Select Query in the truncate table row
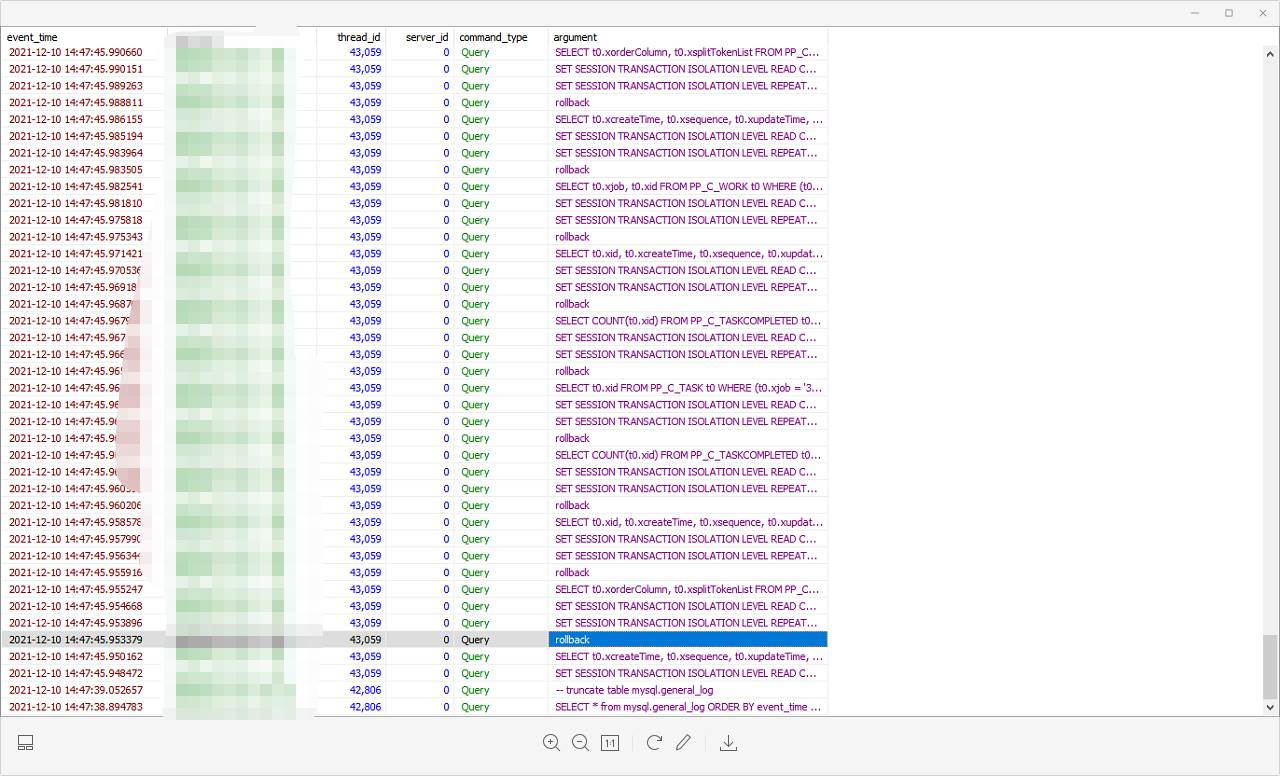This screenshot has height=776, width=1280. (475, 690)
